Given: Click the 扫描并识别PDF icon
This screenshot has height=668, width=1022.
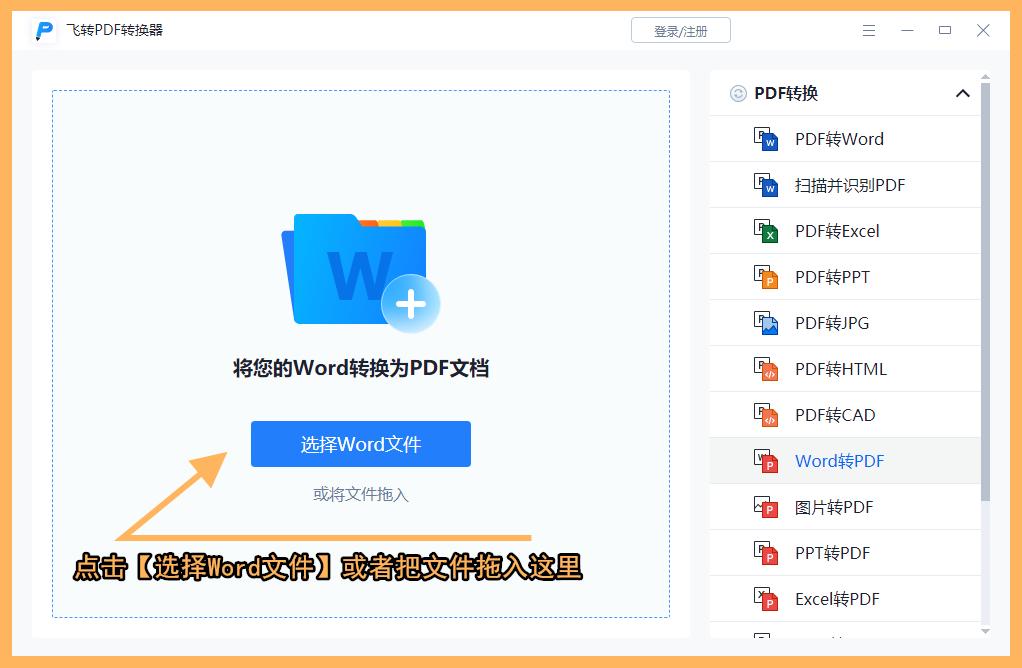Looking at the screenshot, I should tap(767, 185).
